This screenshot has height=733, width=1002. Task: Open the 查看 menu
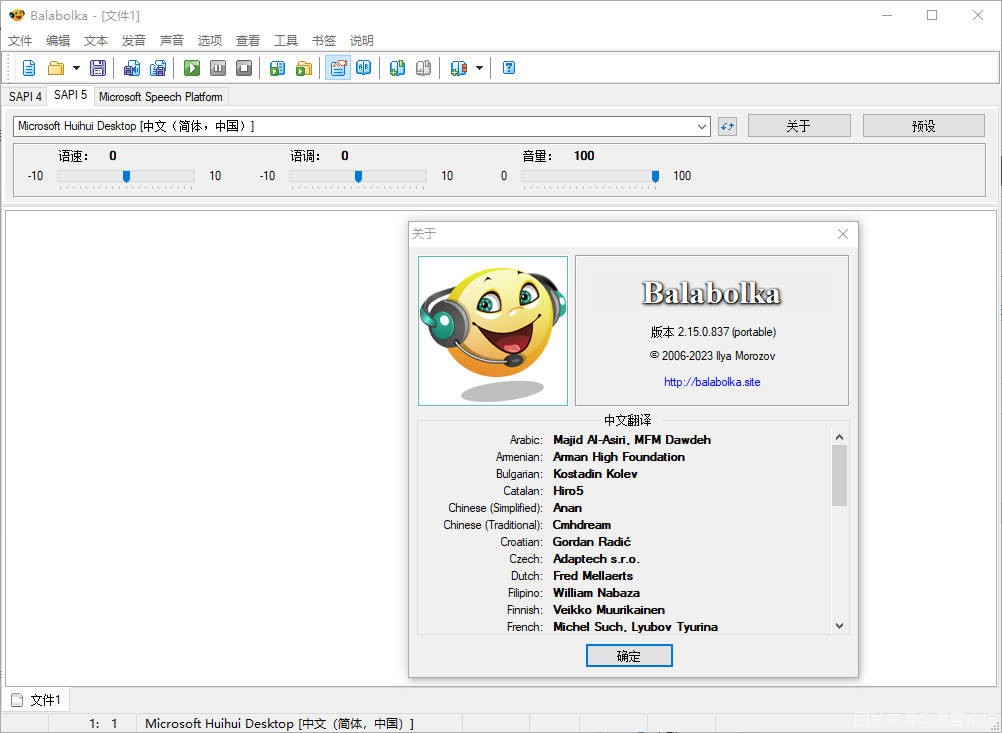(248, 41)
